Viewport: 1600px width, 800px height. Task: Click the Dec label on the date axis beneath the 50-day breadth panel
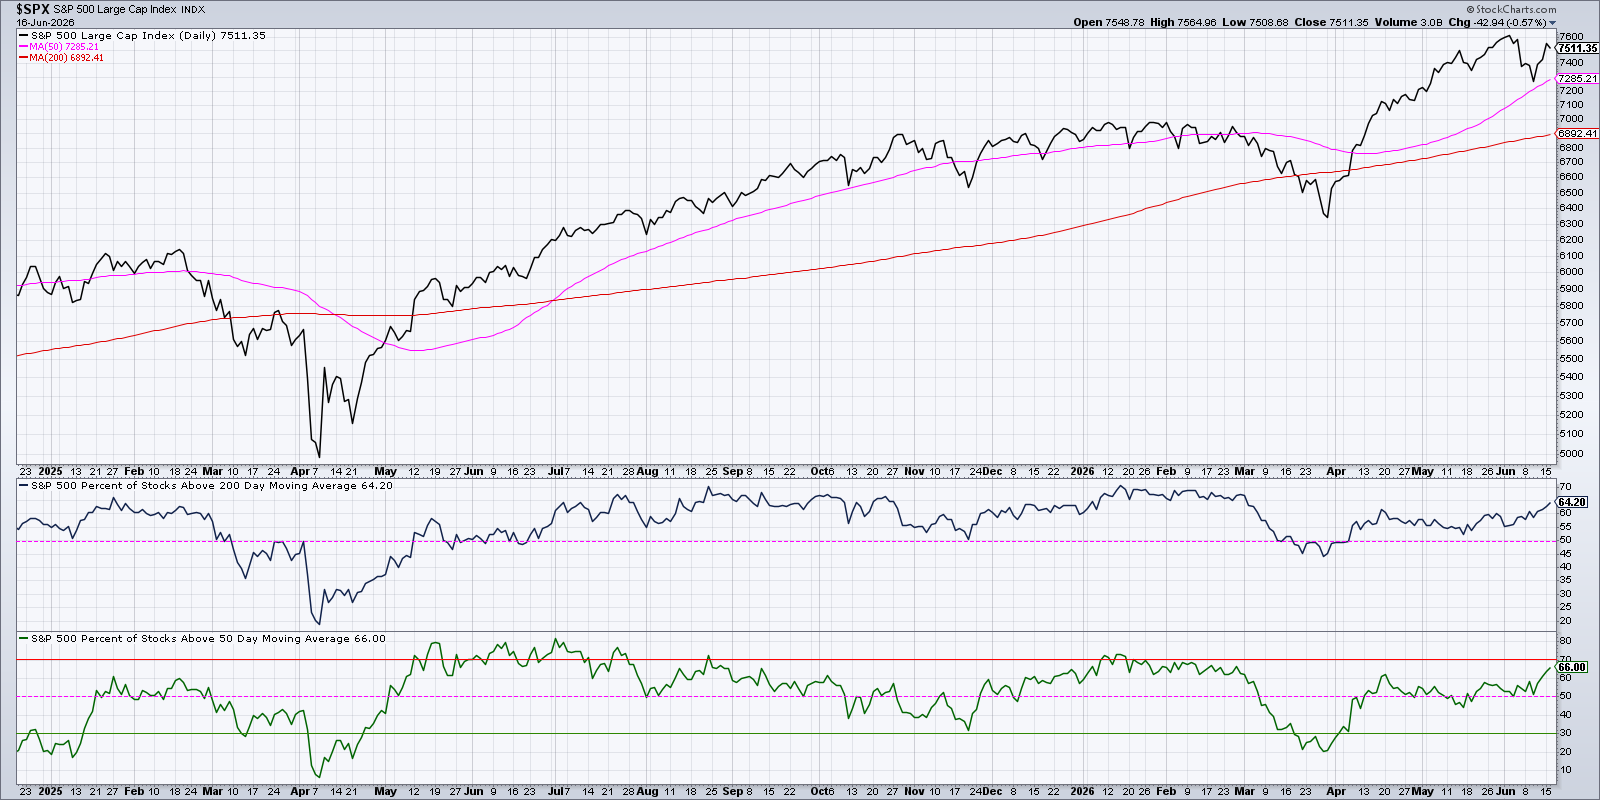pyautogui.click(x=991, y=791)
